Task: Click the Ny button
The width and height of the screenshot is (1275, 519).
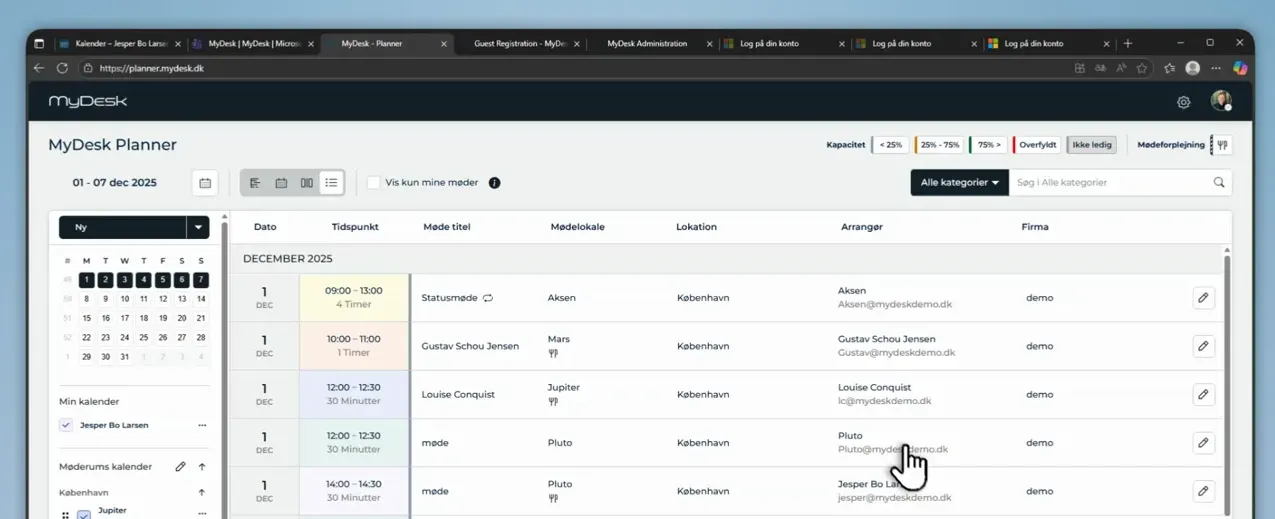Action: click(x=122, y=227)
